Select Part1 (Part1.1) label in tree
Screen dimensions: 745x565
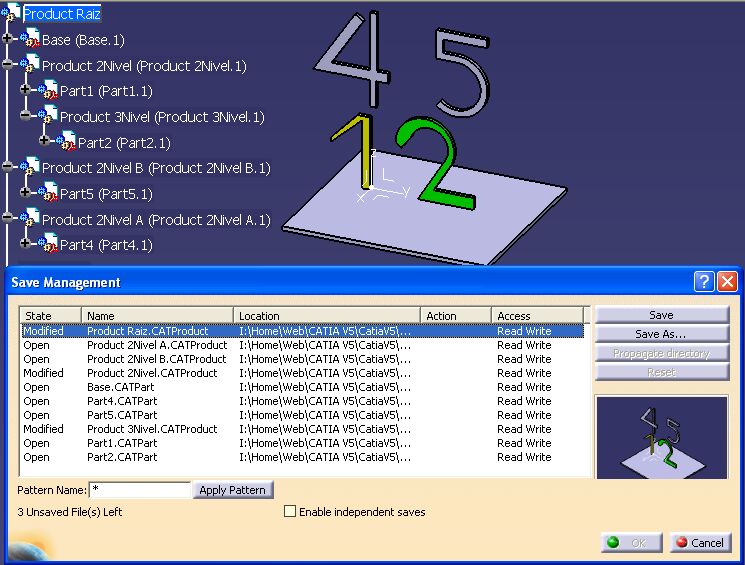click(106, 91)
